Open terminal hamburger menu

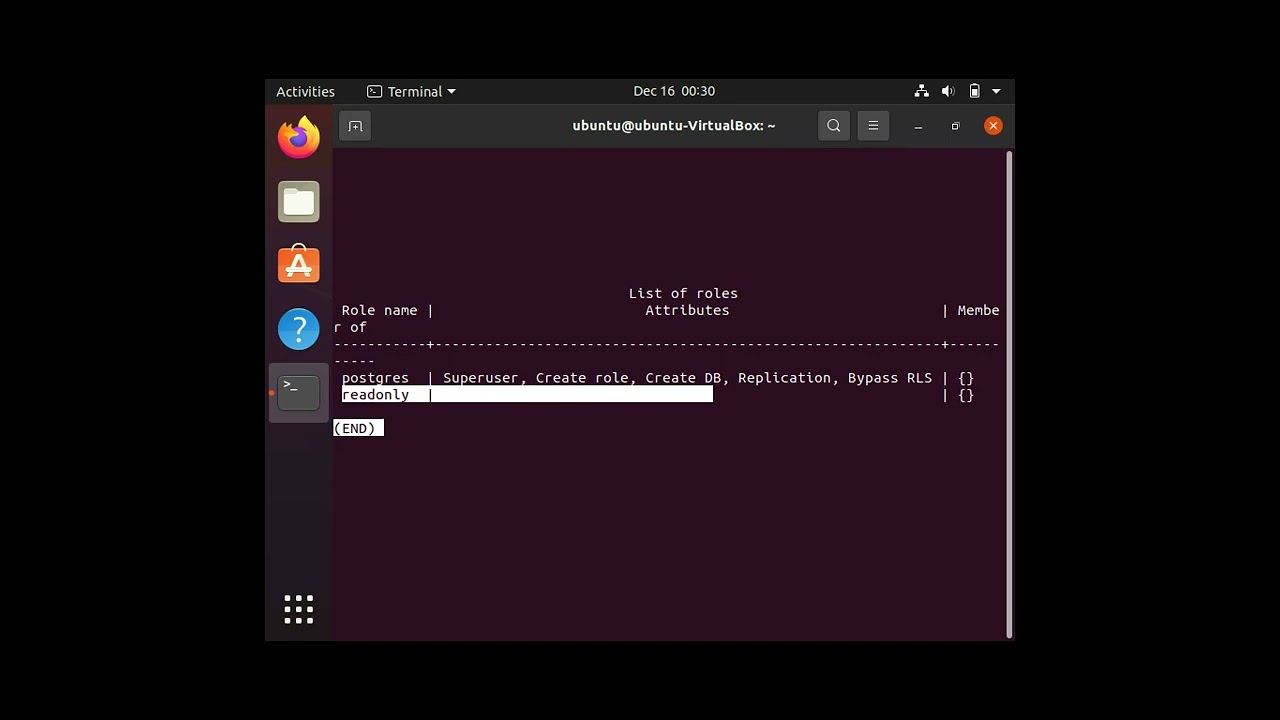(873, 126)
